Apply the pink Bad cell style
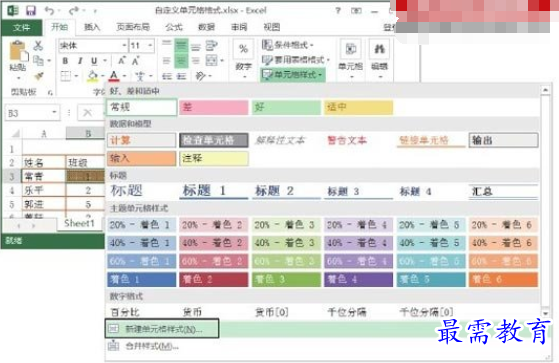 coord(214,107)
